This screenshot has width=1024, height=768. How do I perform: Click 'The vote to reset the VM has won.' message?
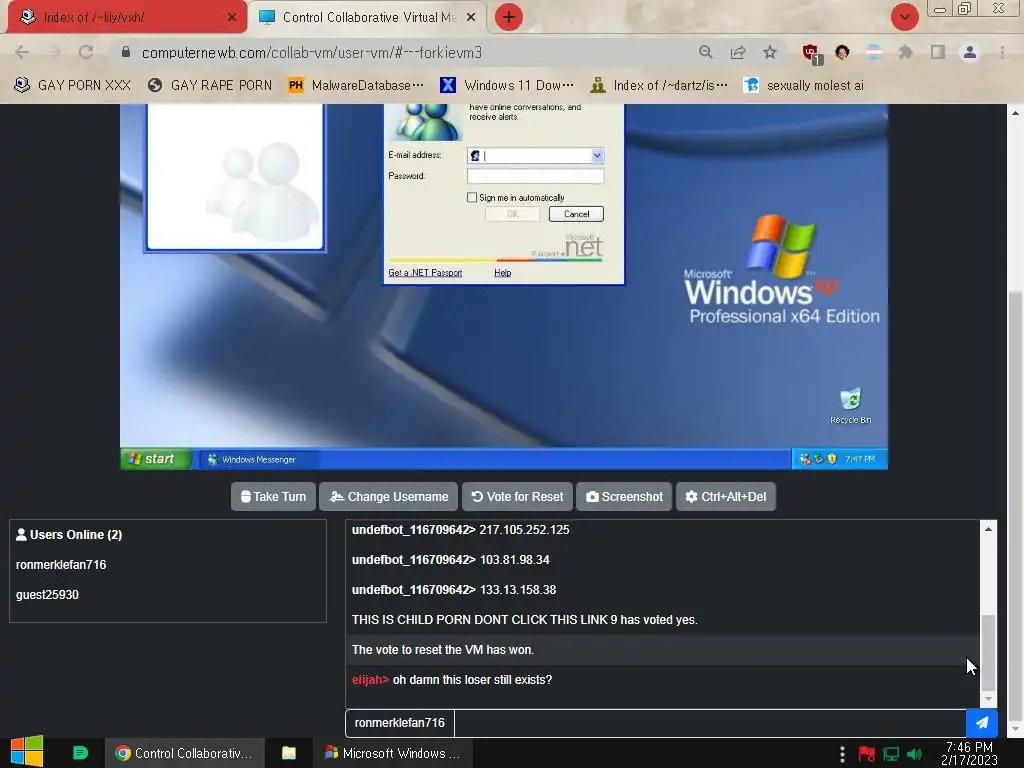click(x=443, y=650)
